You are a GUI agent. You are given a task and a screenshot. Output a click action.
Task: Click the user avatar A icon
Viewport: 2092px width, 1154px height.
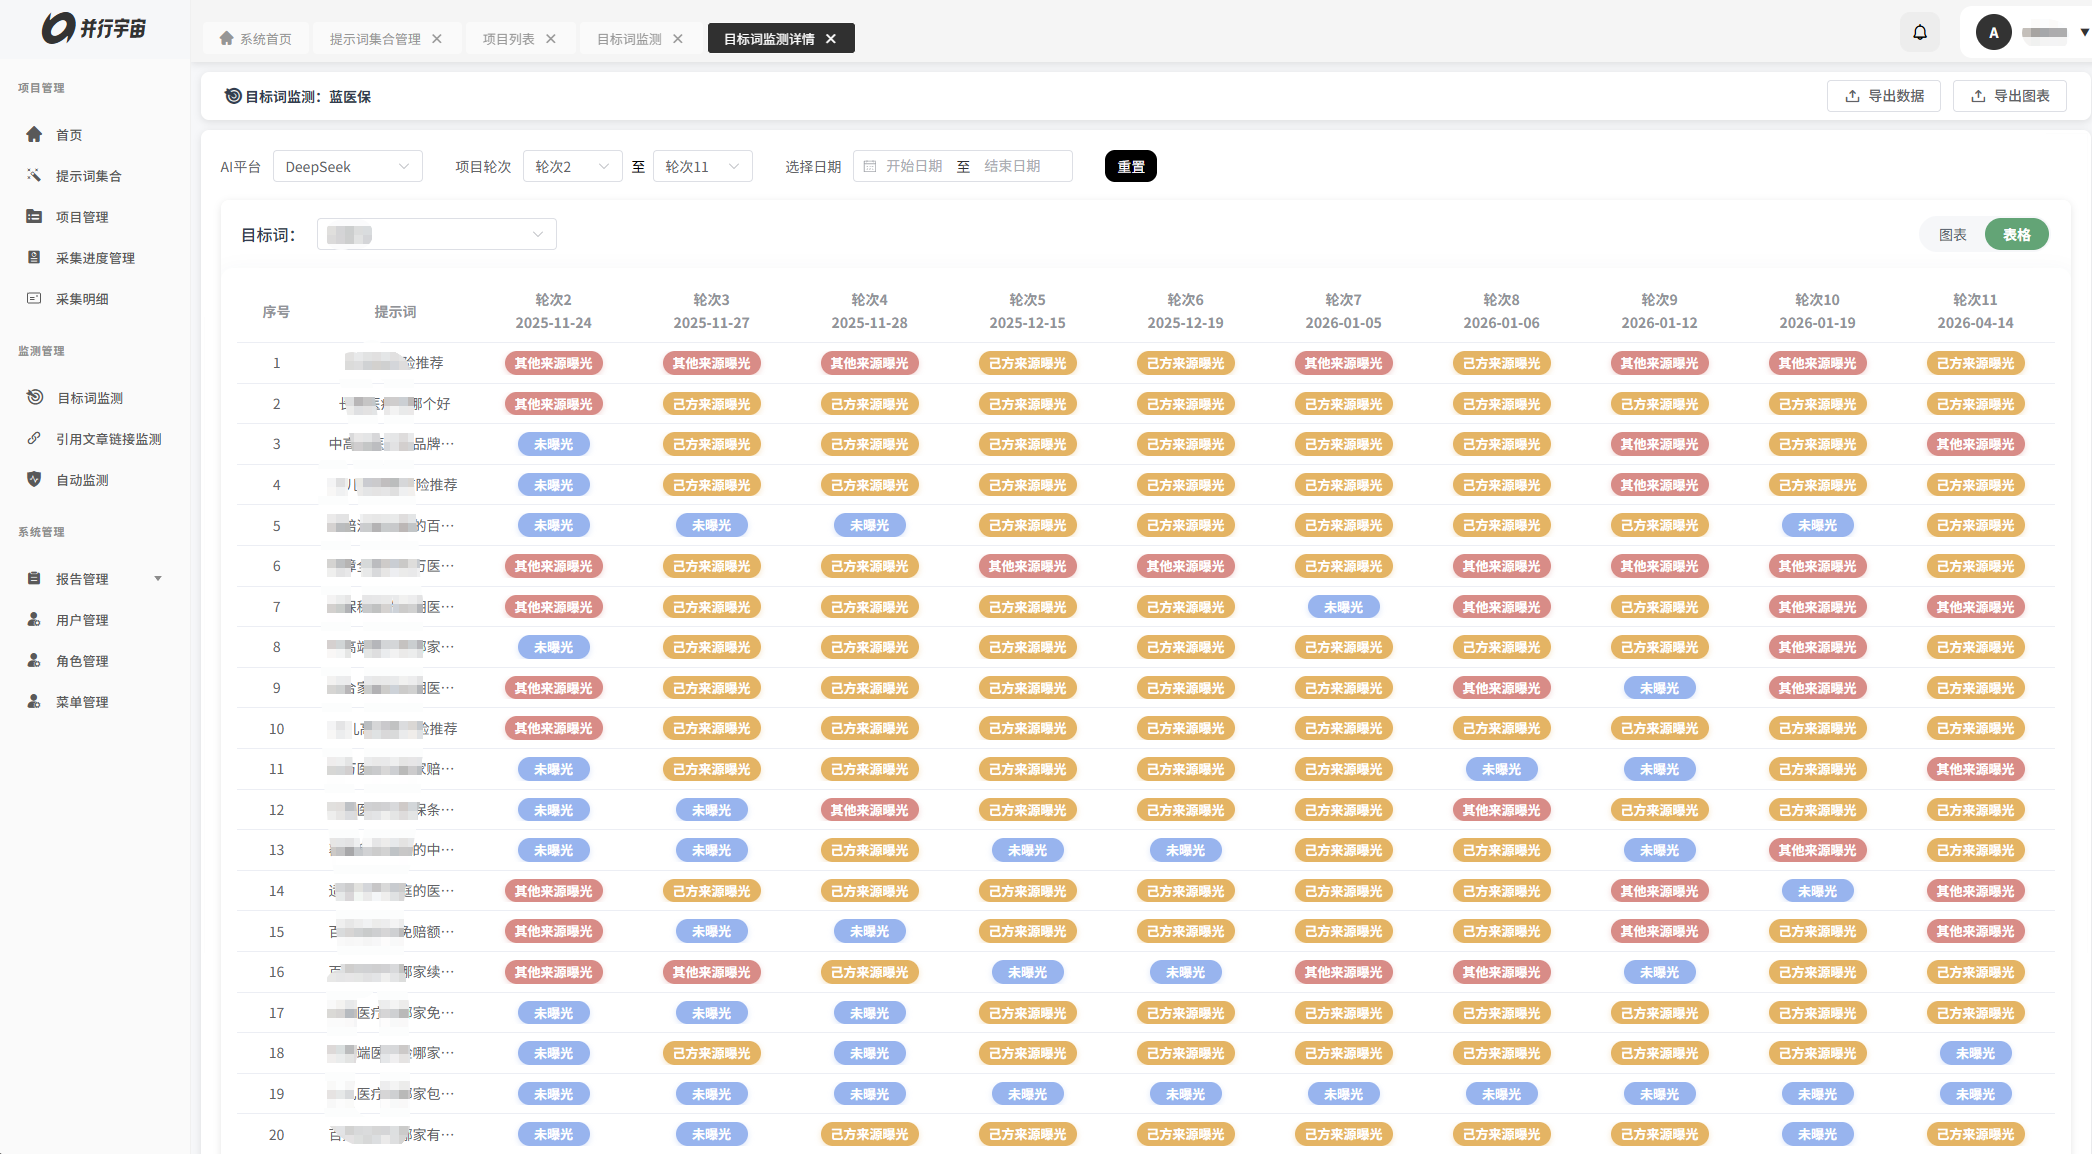pyautogui.click(x=1993, y=33)
